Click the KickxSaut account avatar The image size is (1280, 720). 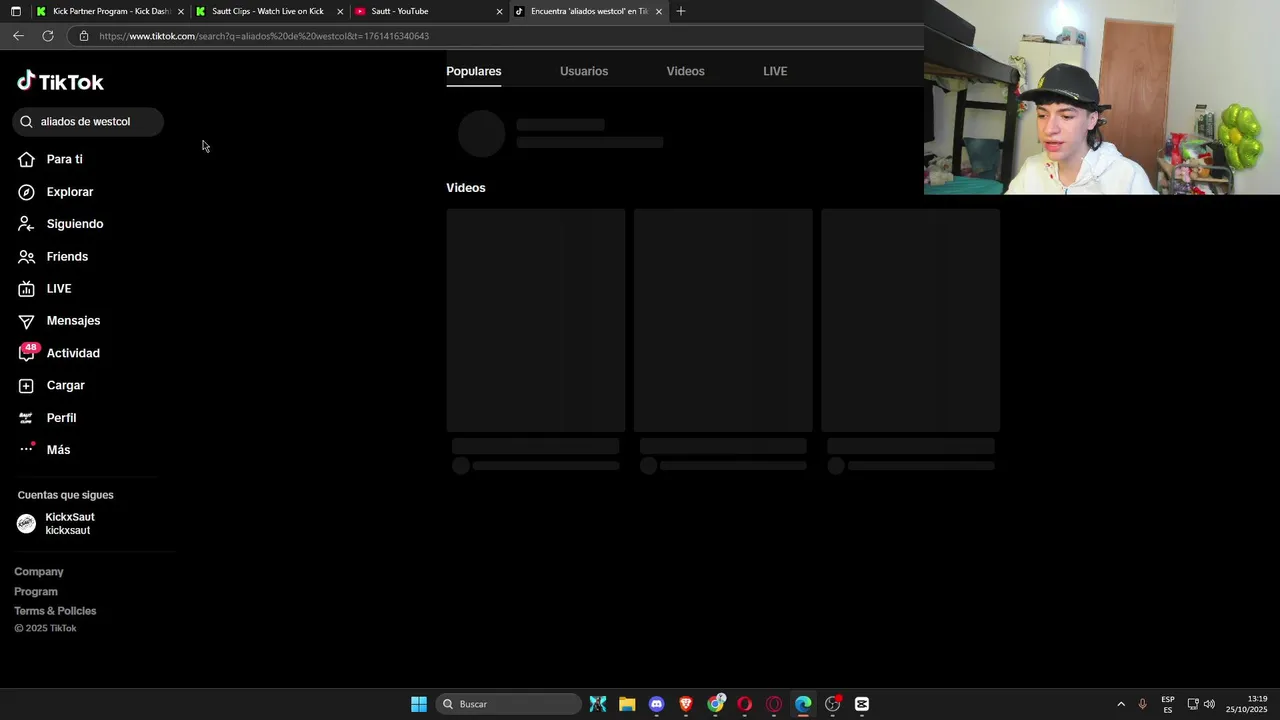pos(27,524)
